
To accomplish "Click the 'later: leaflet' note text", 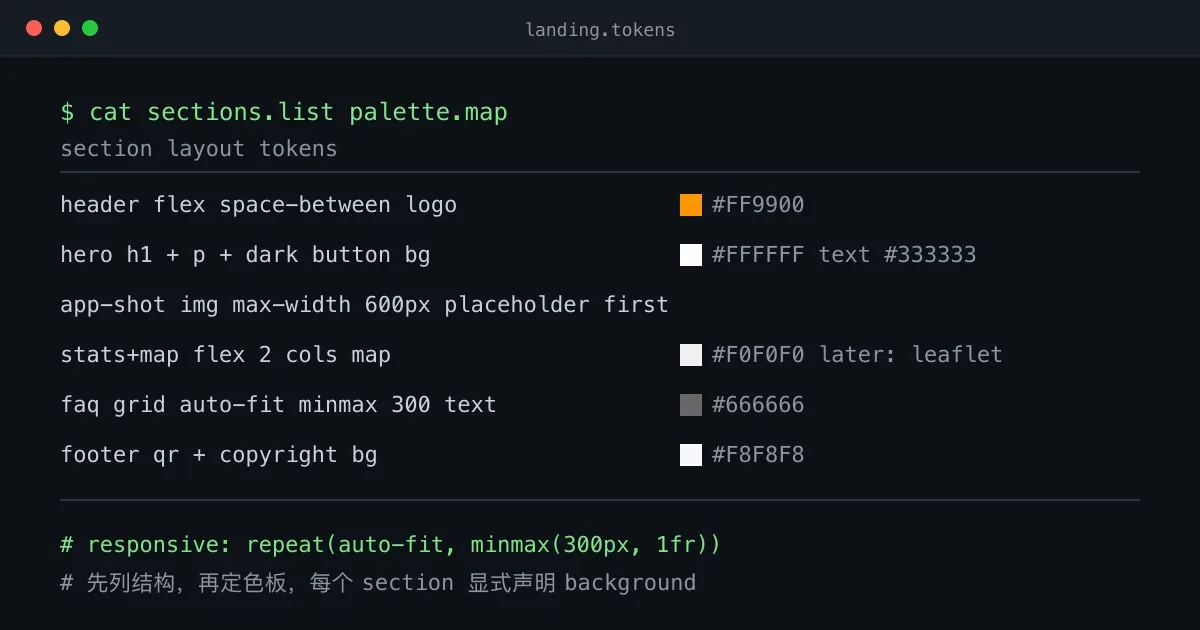I will 911,355.
